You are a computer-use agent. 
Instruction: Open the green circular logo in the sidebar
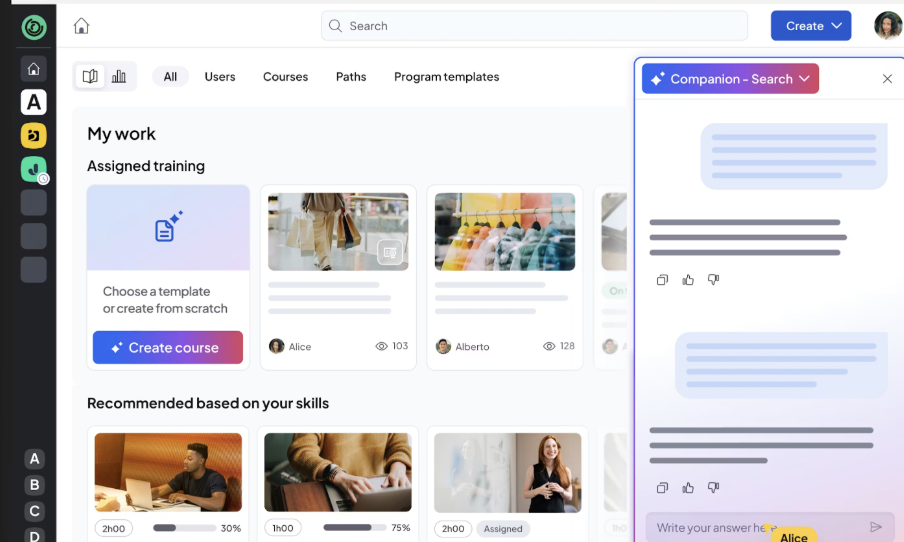(34, 27)
